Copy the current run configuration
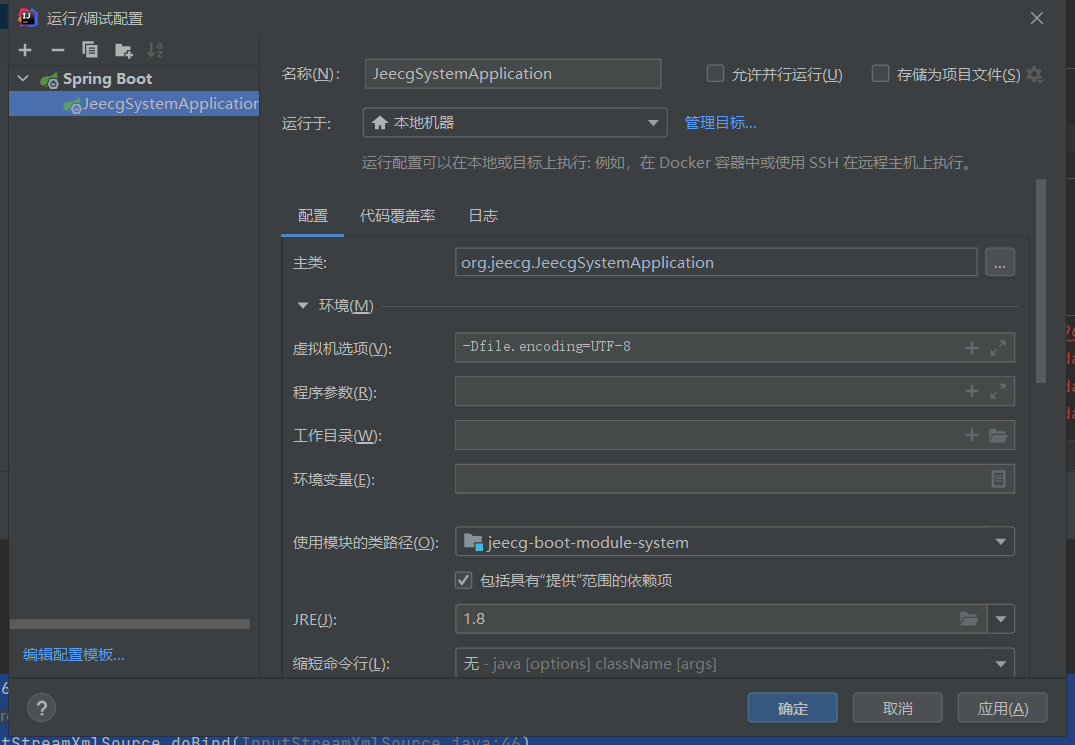Image resolution: width=1075 pixels, height=745 pixels. coord(89,49)
